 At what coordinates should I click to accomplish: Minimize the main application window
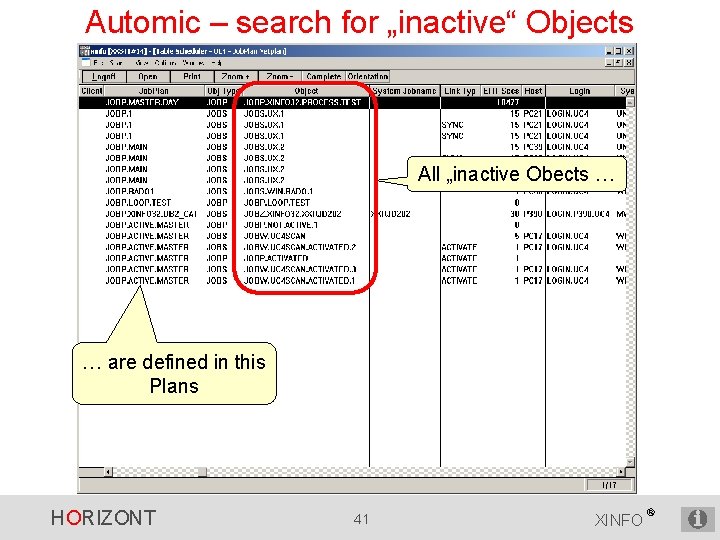(609, 51)
